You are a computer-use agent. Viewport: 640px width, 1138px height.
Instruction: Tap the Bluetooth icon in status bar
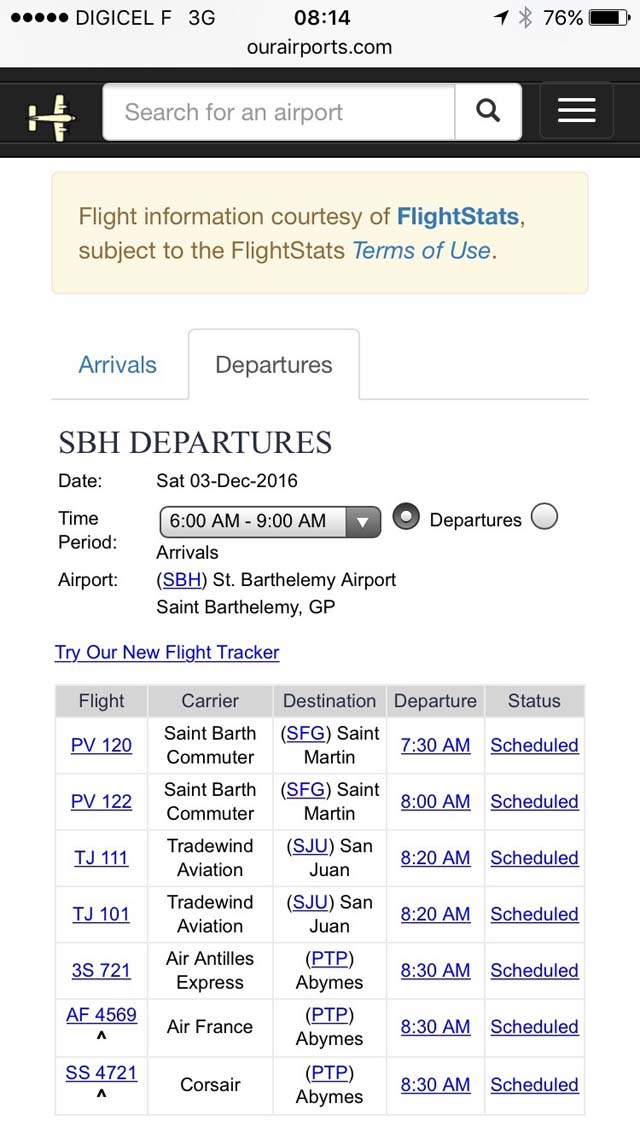coord(525,17)
